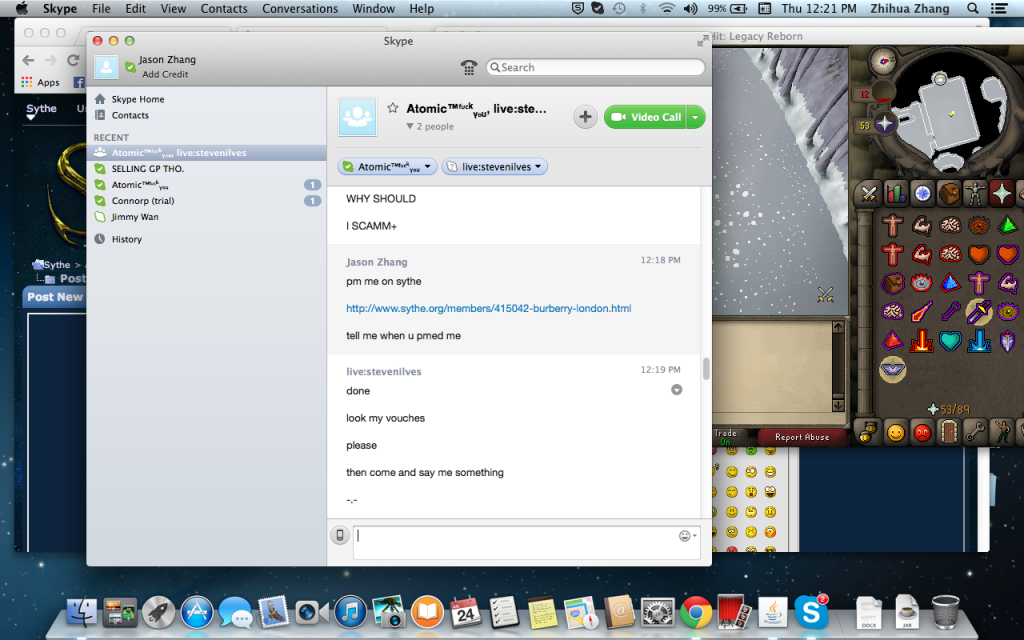This screenshot has height=640, width=1024.
Task: Open the Combat Styles tab in the game
Action: pos(869,194)
